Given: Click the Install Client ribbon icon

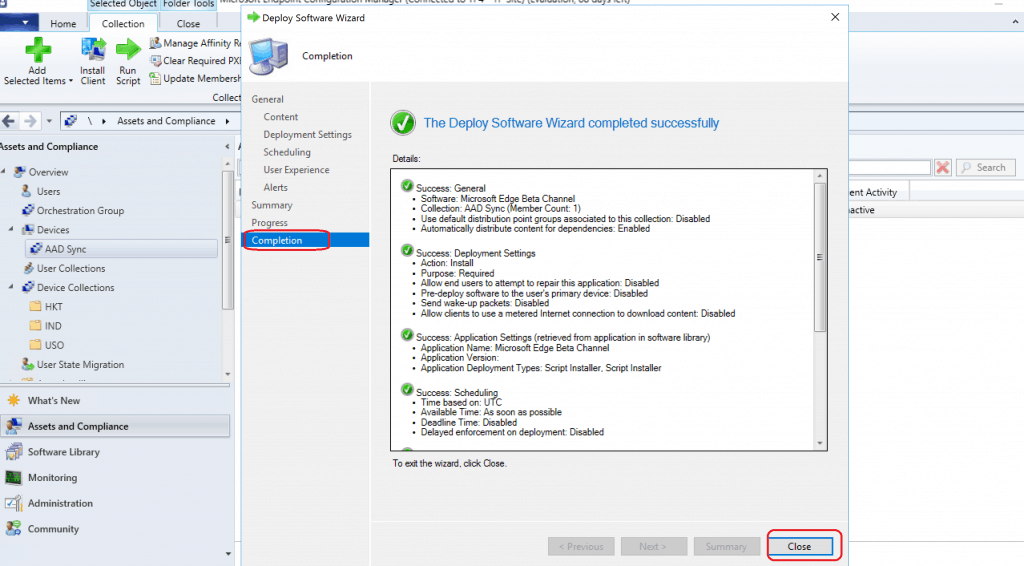Looking at the screenshot, I should click(x=93, y=50).
